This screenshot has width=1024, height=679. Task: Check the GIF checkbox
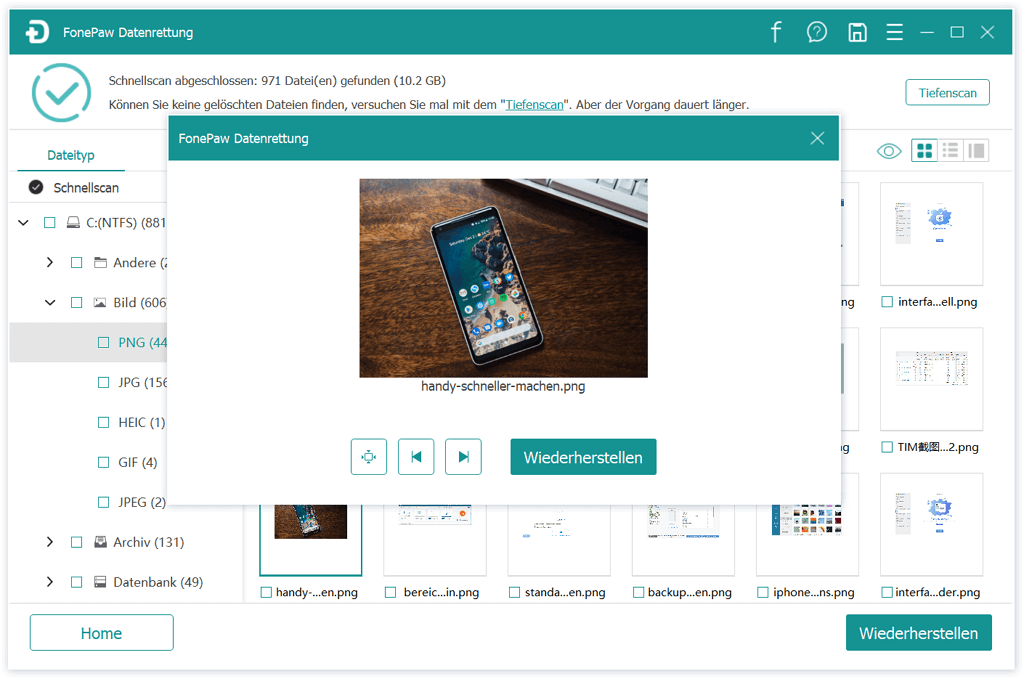(x=103, y=462)
